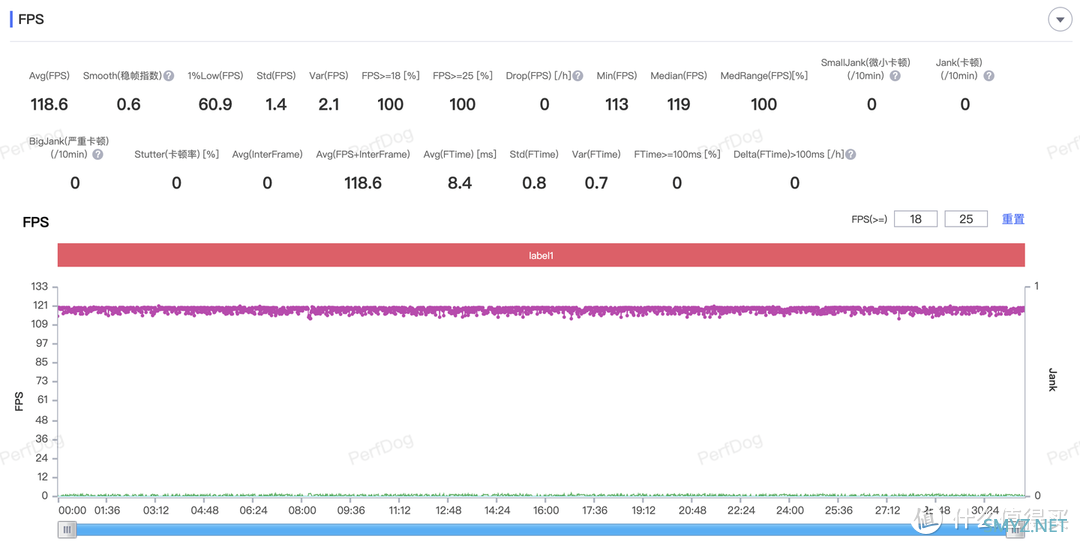
Task: Click help icon beside Smooth(稳帧指数)
Action: 169,76
